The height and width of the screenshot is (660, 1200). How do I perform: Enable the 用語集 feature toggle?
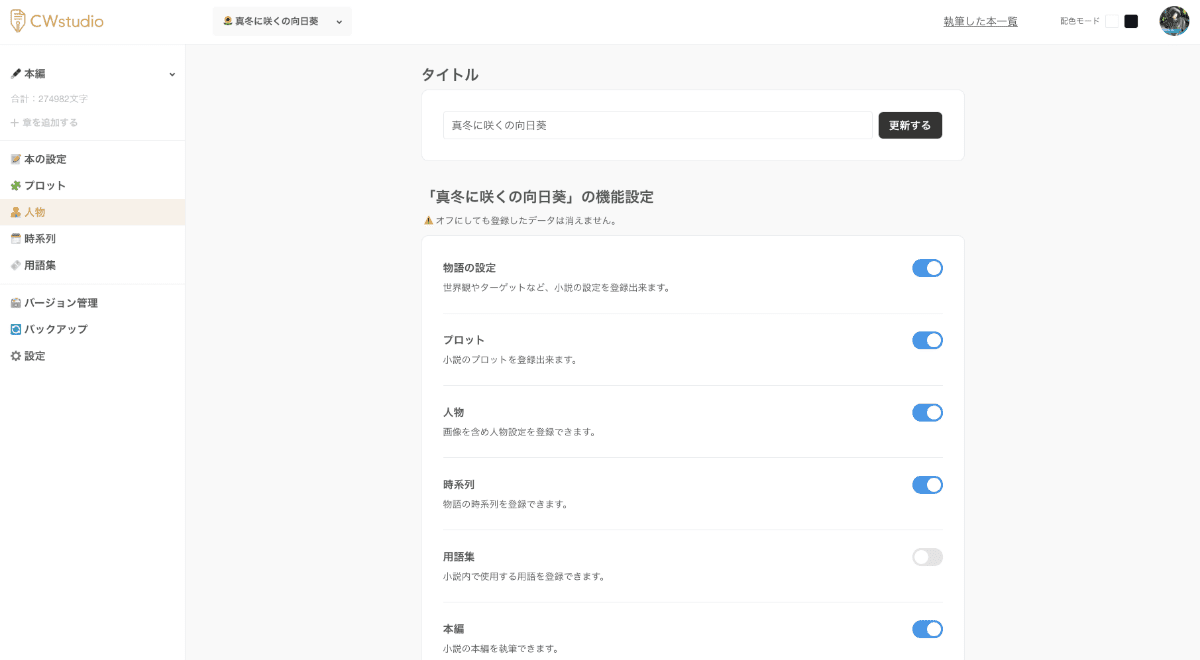point(927,557)
